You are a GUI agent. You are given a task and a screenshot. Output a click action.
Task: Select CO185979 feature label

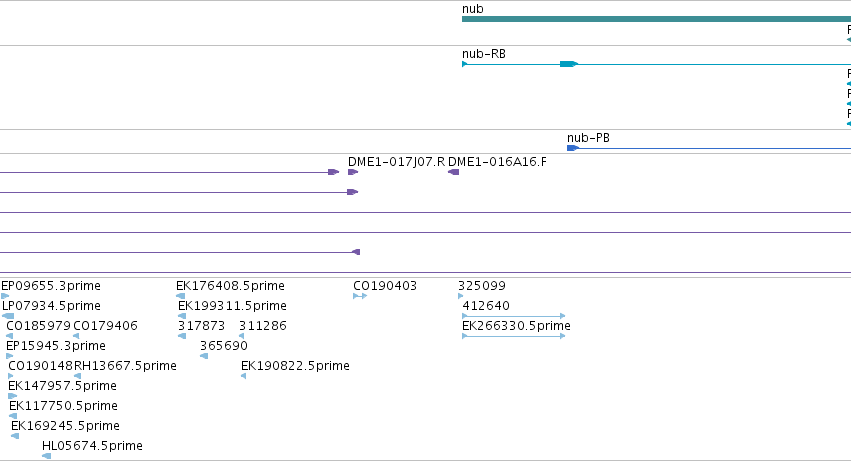point(39,326)
